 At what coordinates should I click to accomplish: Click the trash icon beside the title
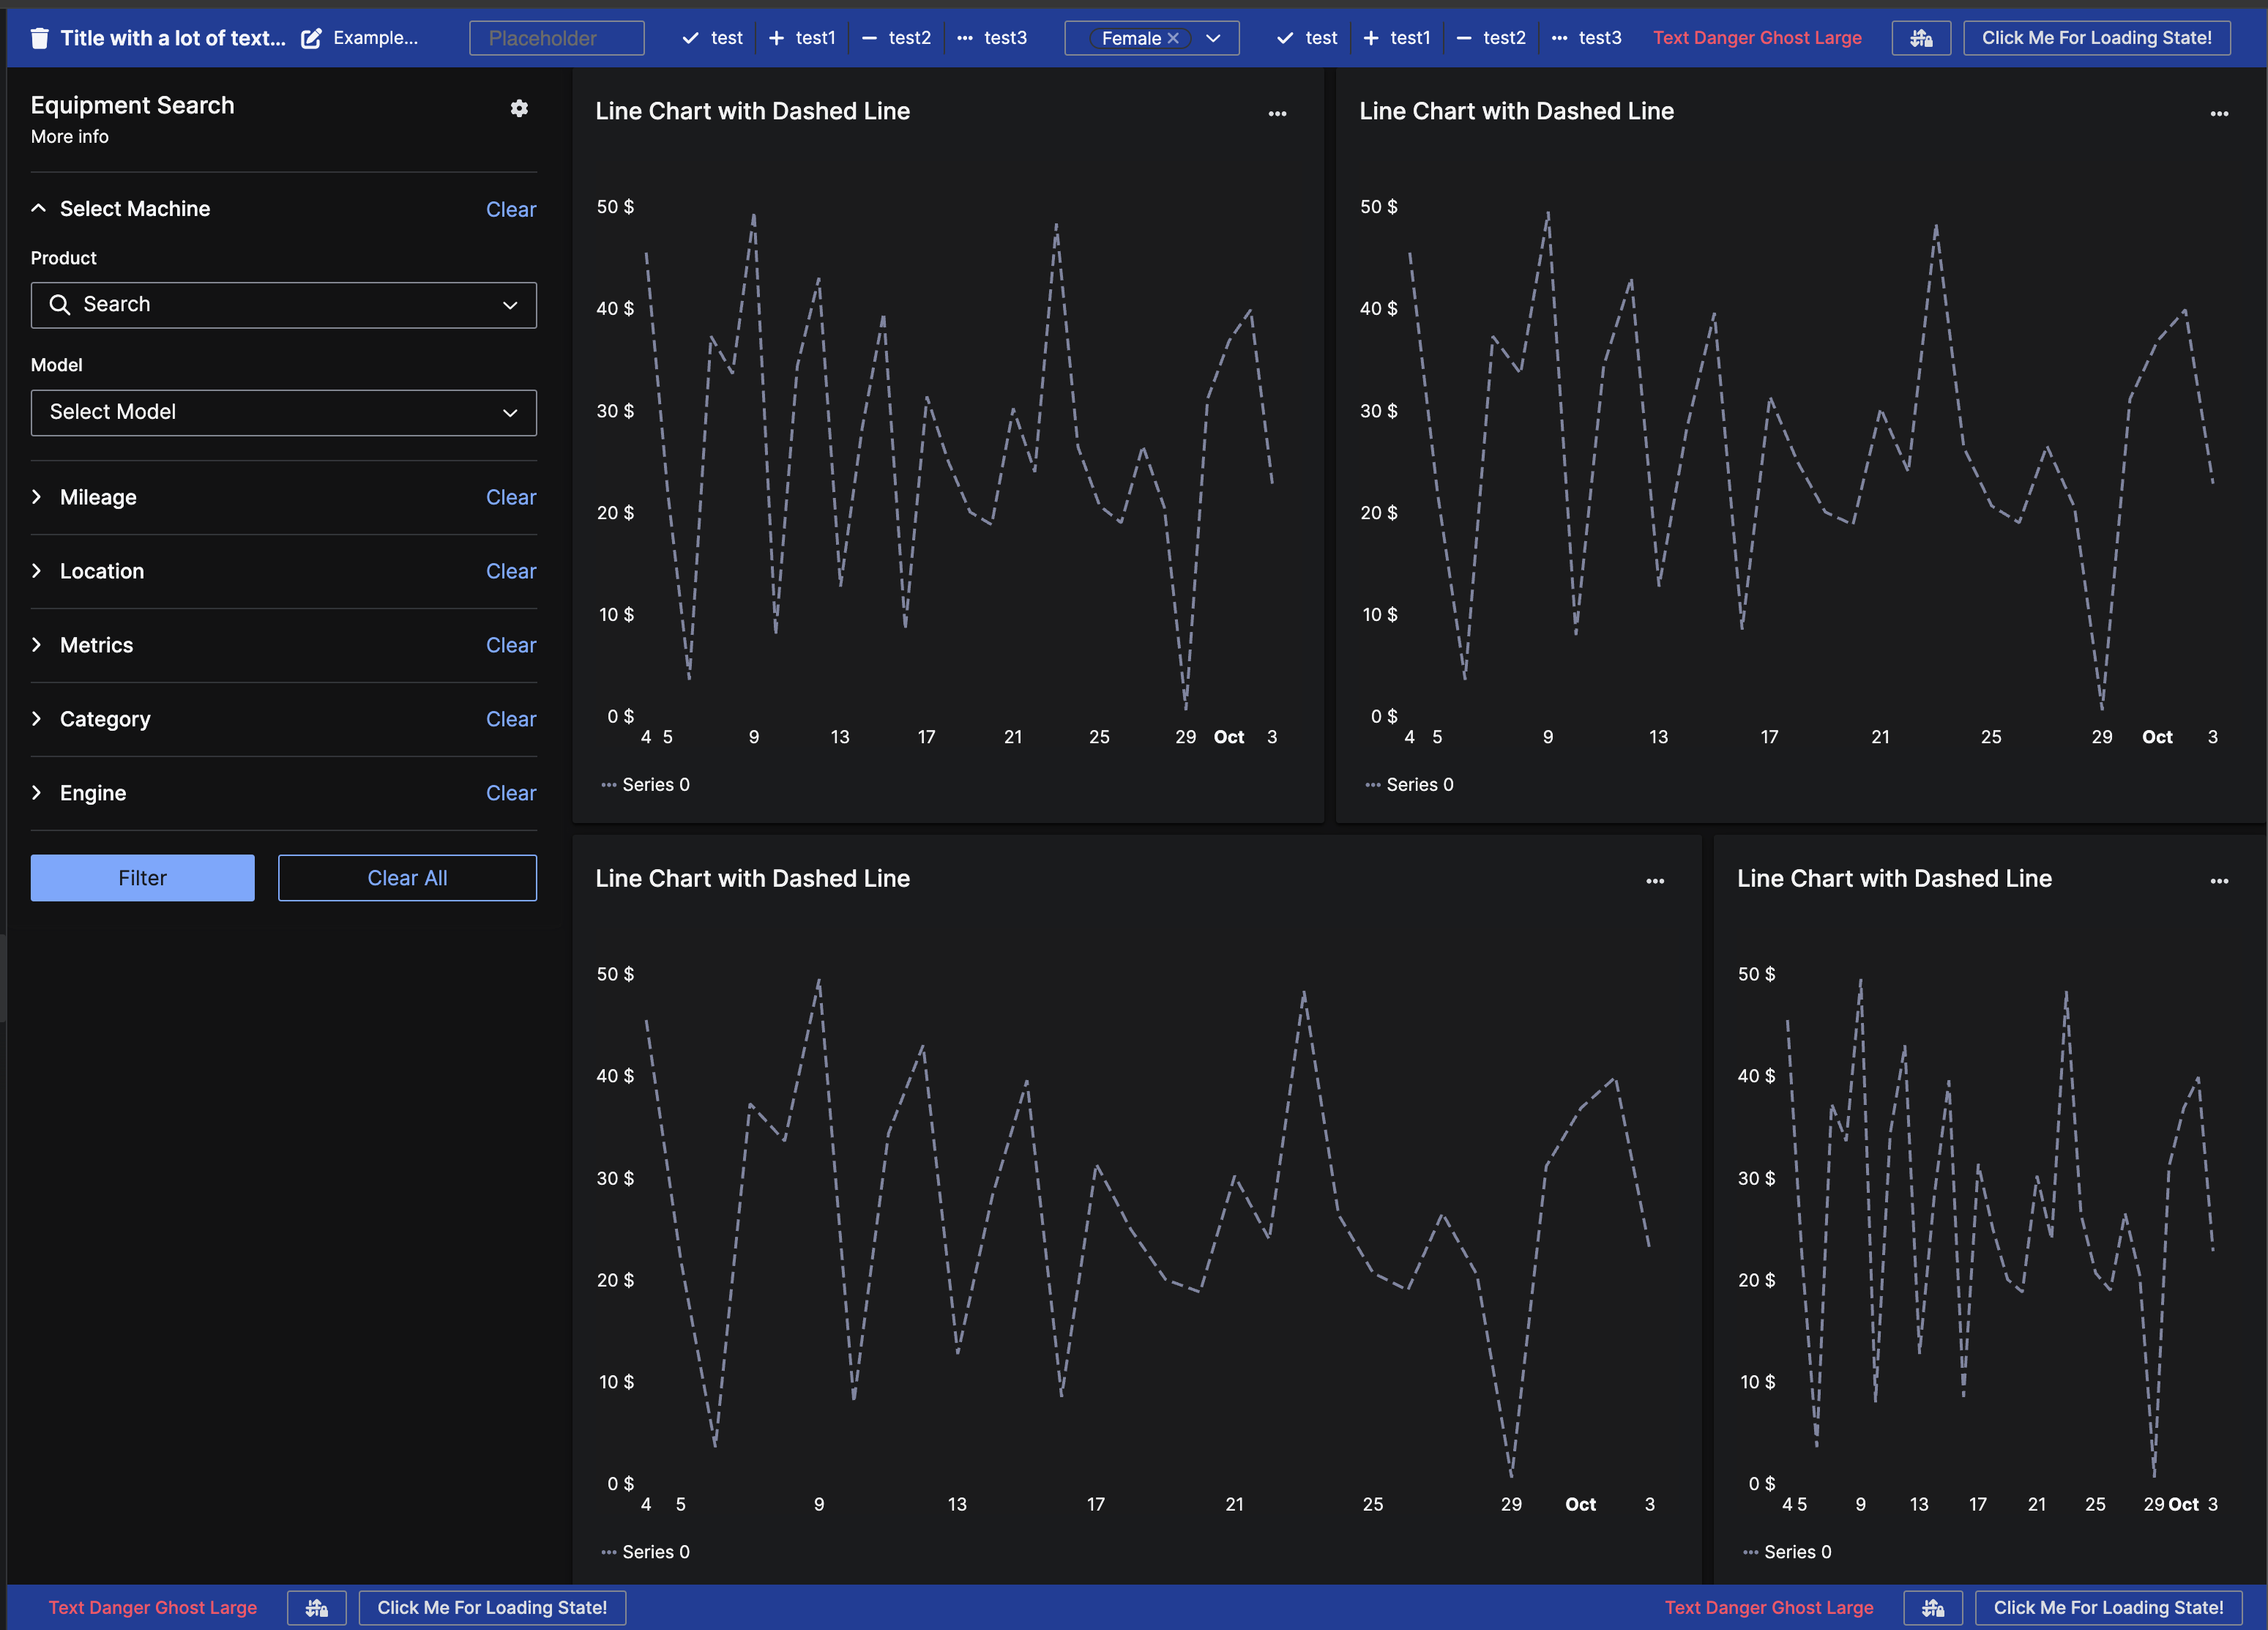39,38
